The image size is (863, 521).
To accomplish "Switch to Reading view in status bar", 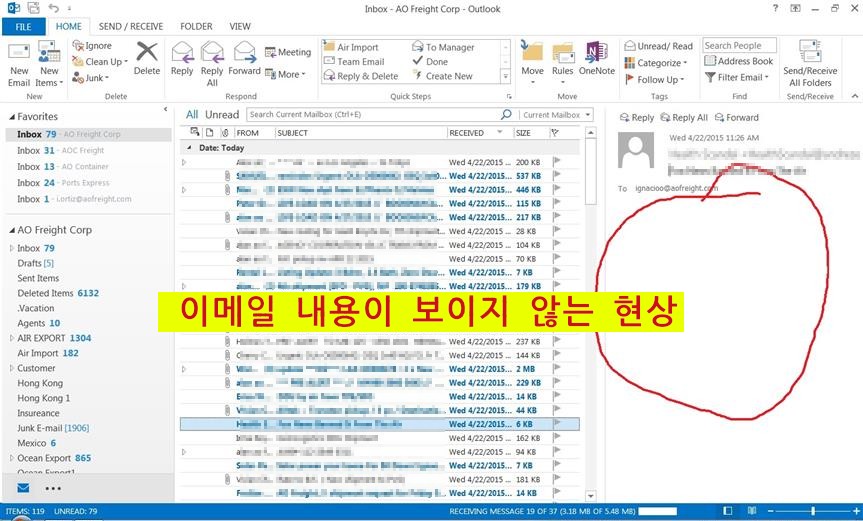I will 752,511.
